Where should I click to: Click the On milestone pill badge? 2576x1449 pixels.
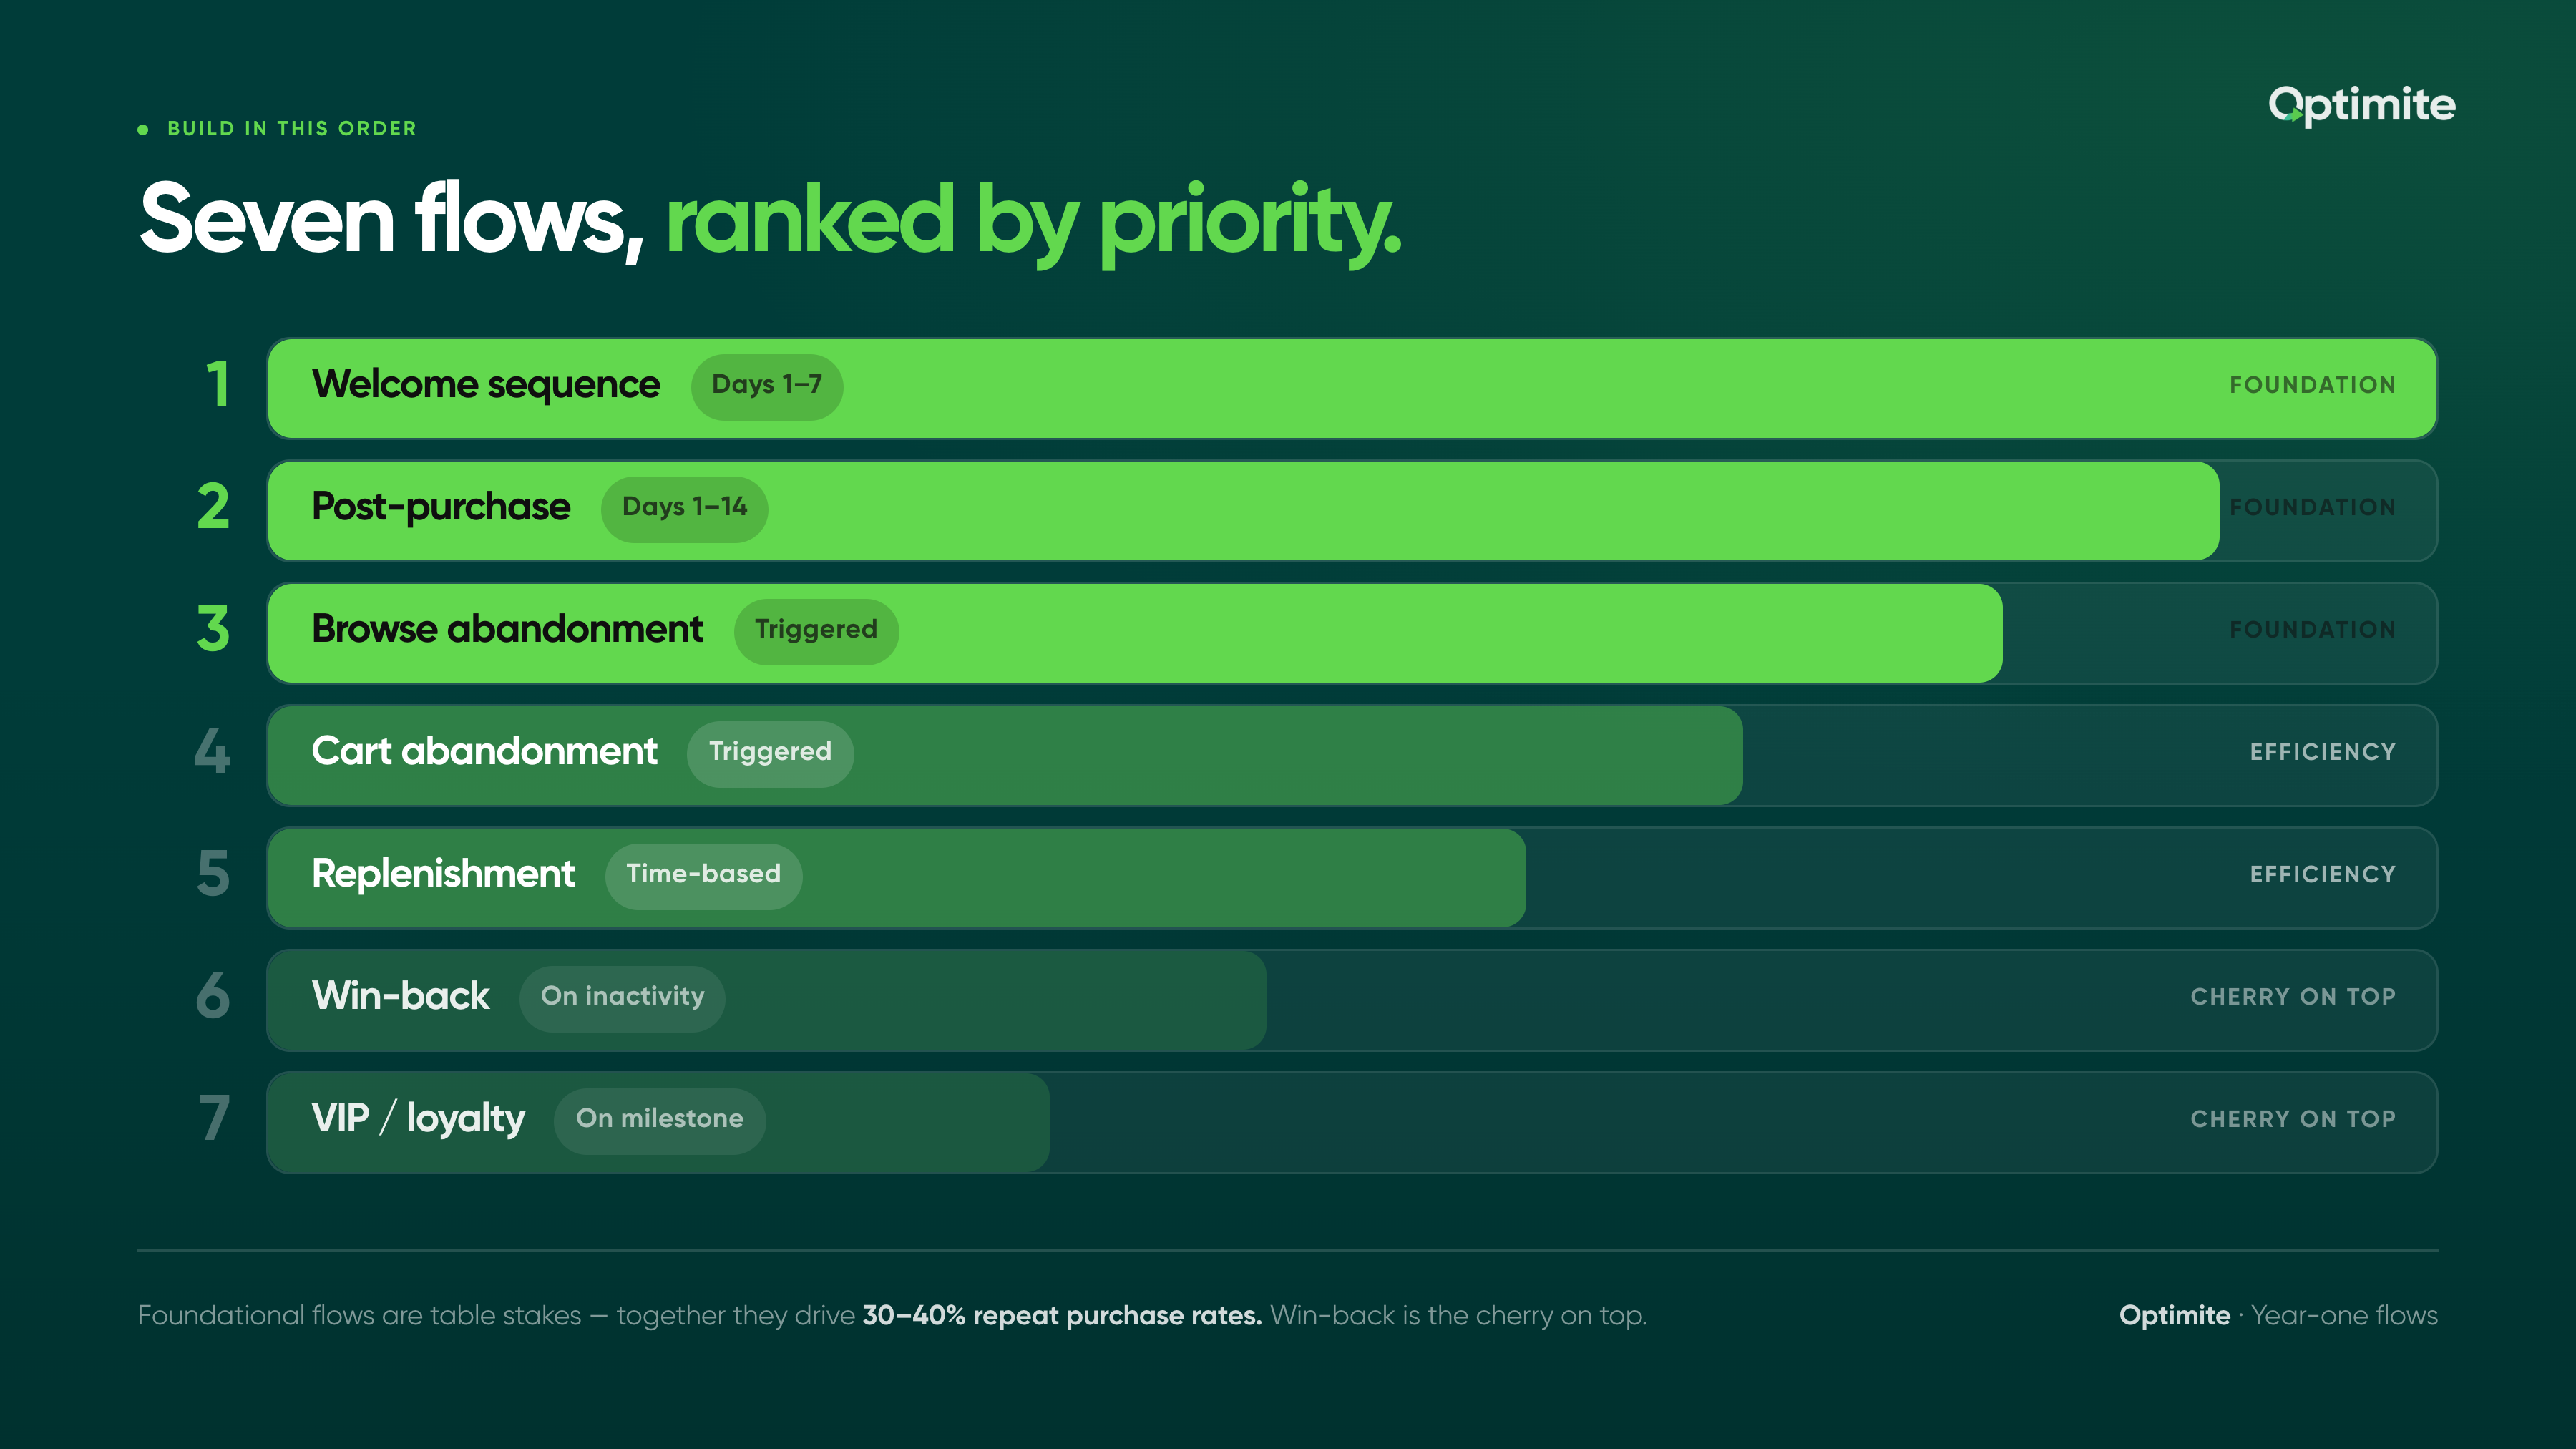pyautogui.click(x=660, y=1120)
